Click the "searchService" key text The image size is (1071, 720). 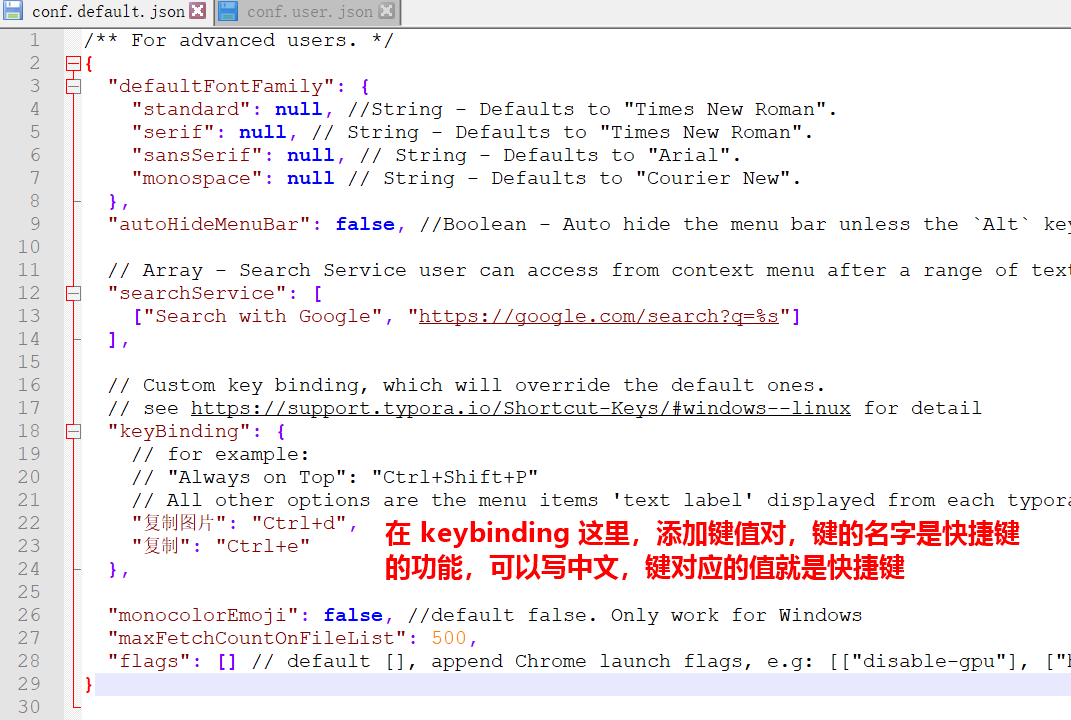(x=197, y=294)
